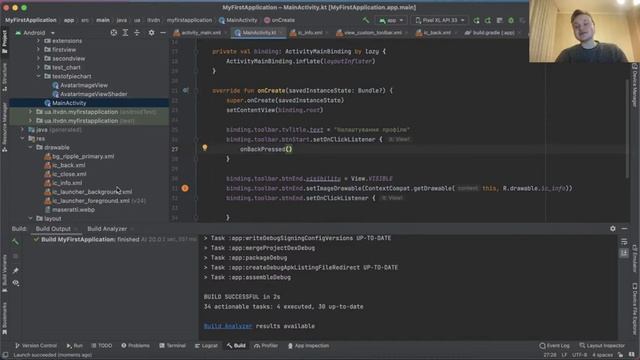Open the Device File Explorer sidebar tab
Screen dimensions: 640x360
635,309
